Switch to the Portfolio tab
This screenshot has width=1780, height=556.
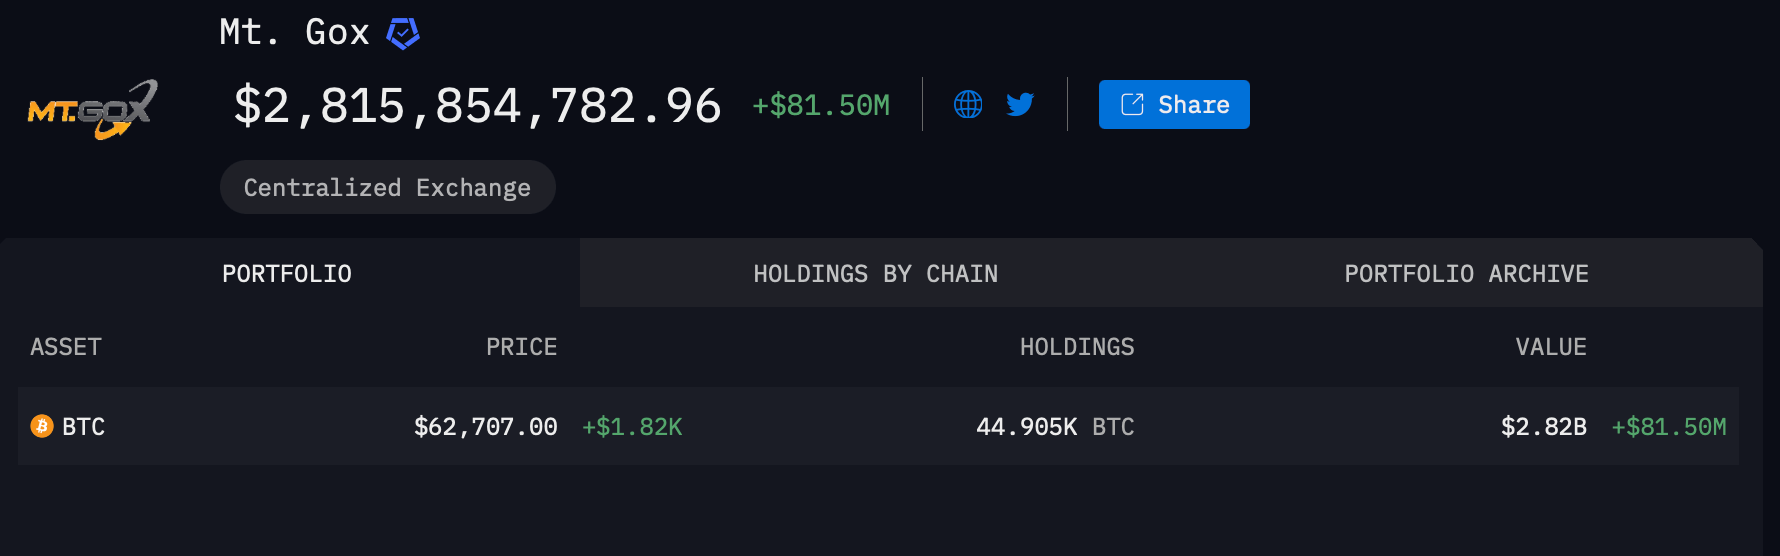(x=287, y=273)
